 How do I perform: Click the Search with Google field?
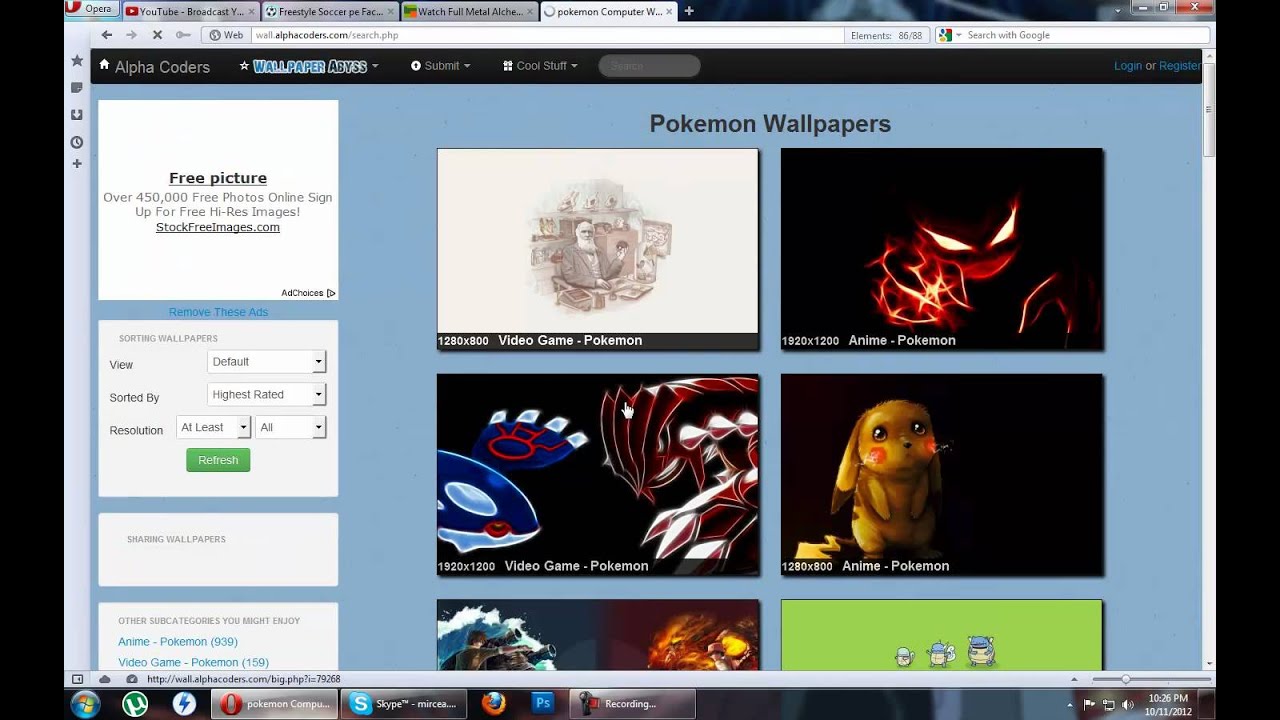1086,35
